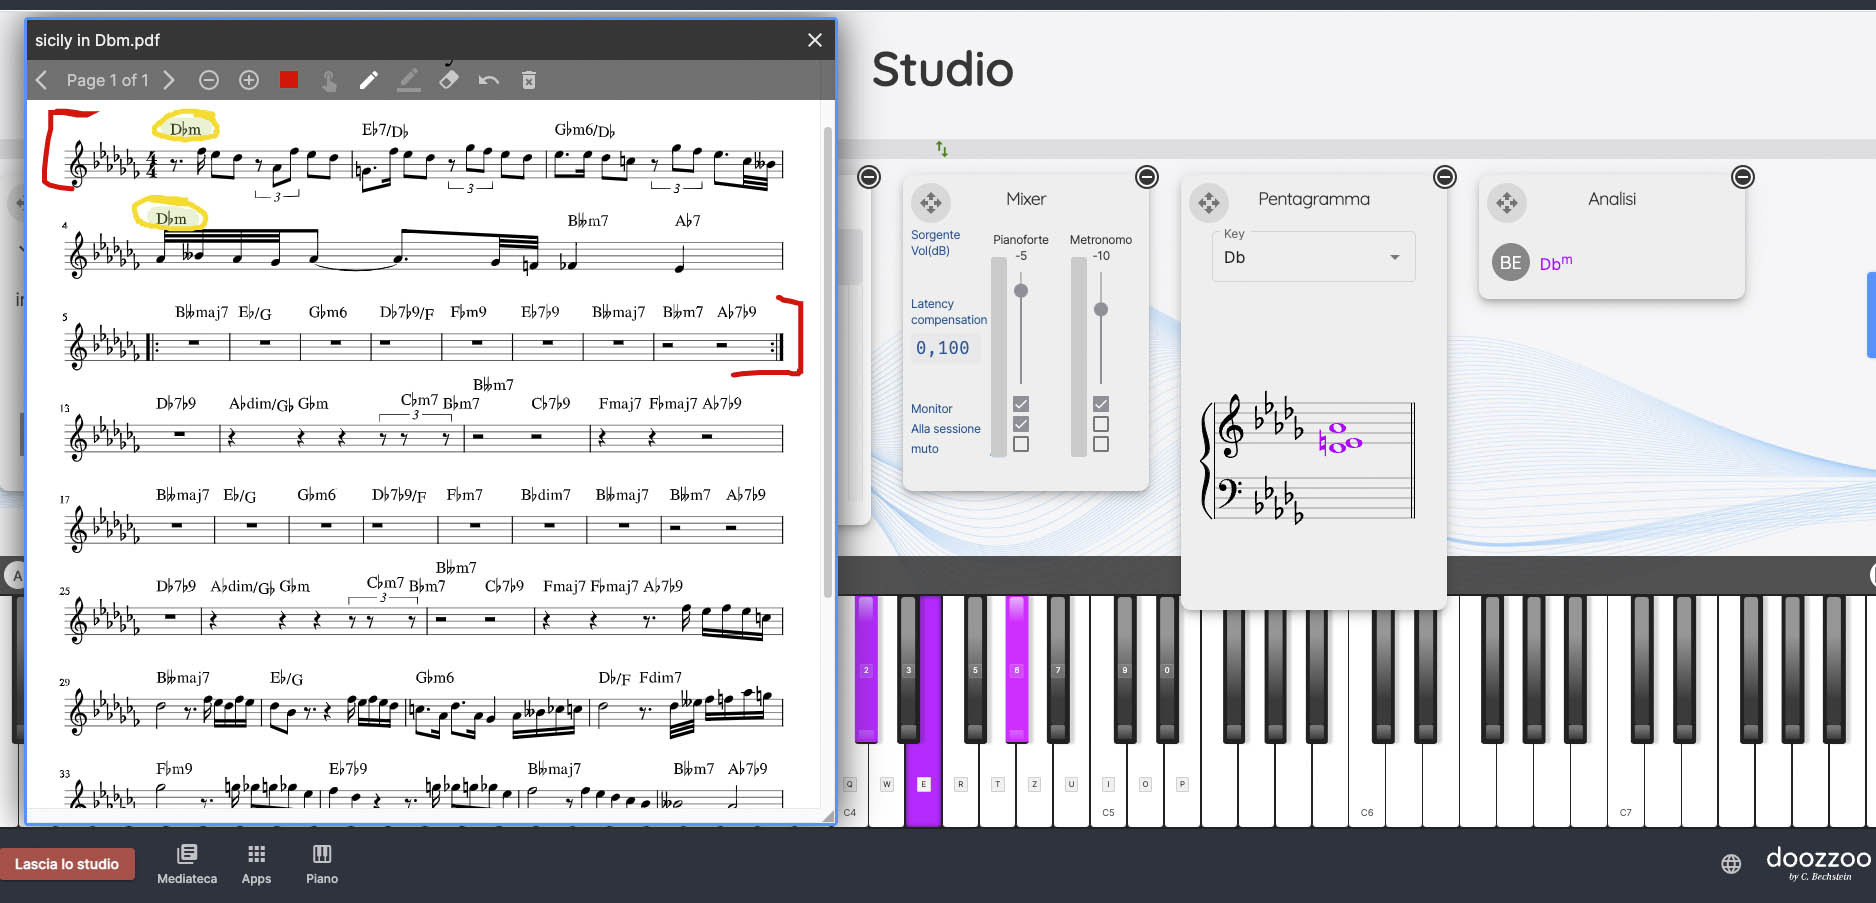1876x903 pixels.
Task: Open the Mediateca tab
Action: coord(187,864)
